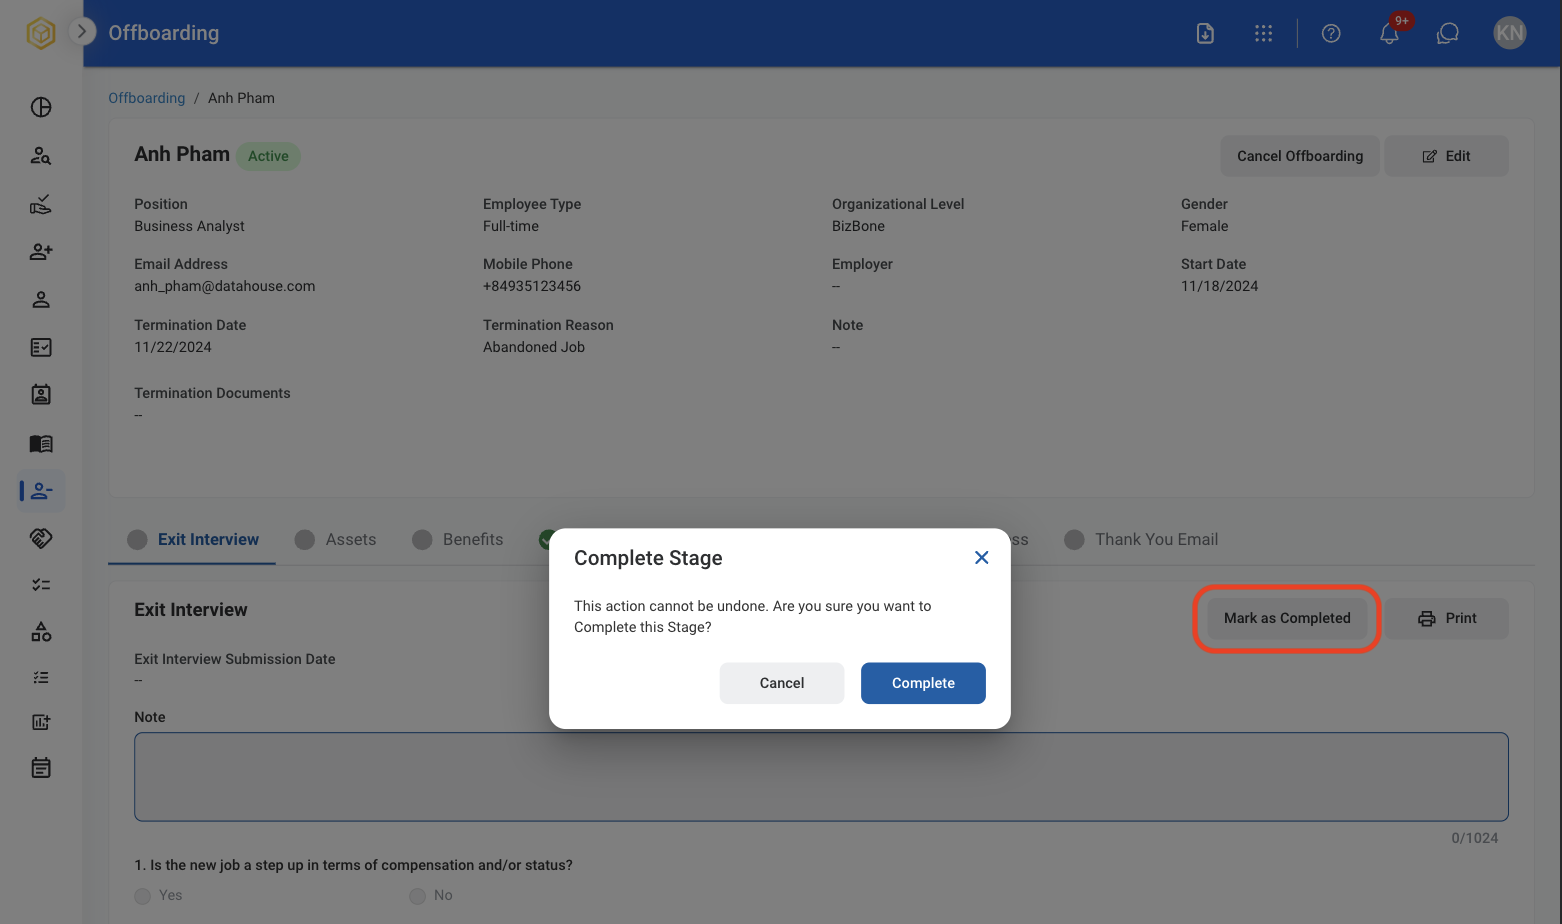1562x924 pixels.
Task: Confirm with the Complete button
Action: (x=923, y=683)
